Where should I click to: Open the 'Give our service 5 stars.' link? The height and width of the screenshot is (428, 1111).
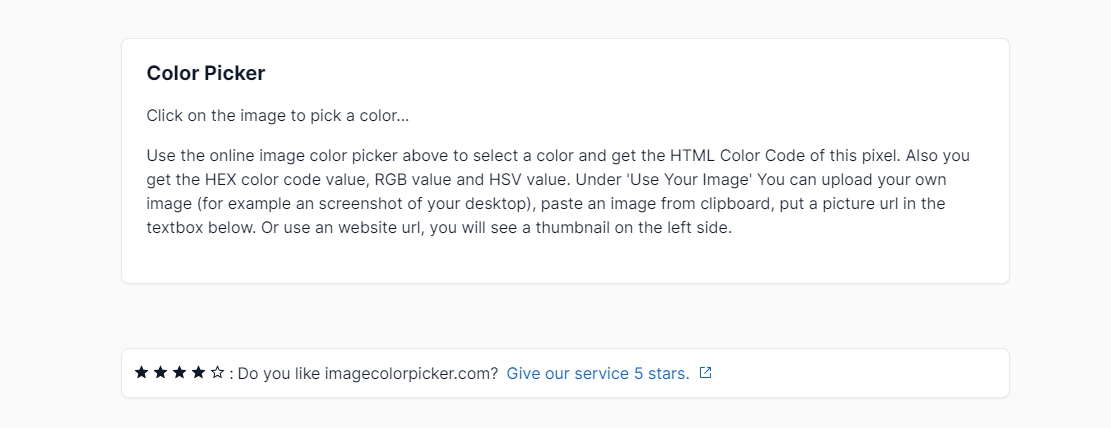[x=598, y=373]
